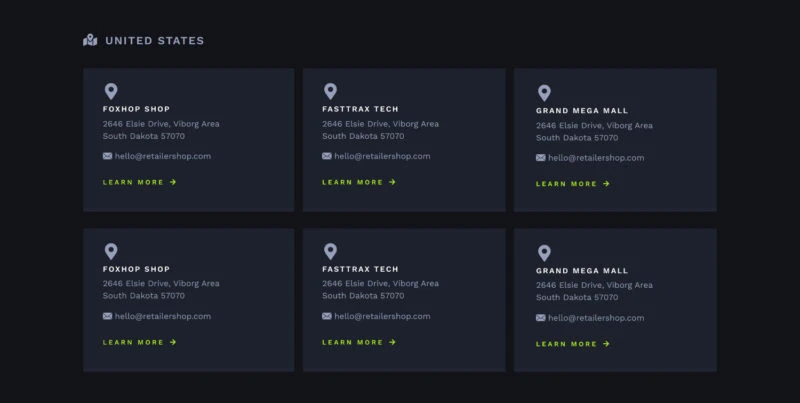Select the FOXHOP SHOP title in the lower row

pos(136,269)
